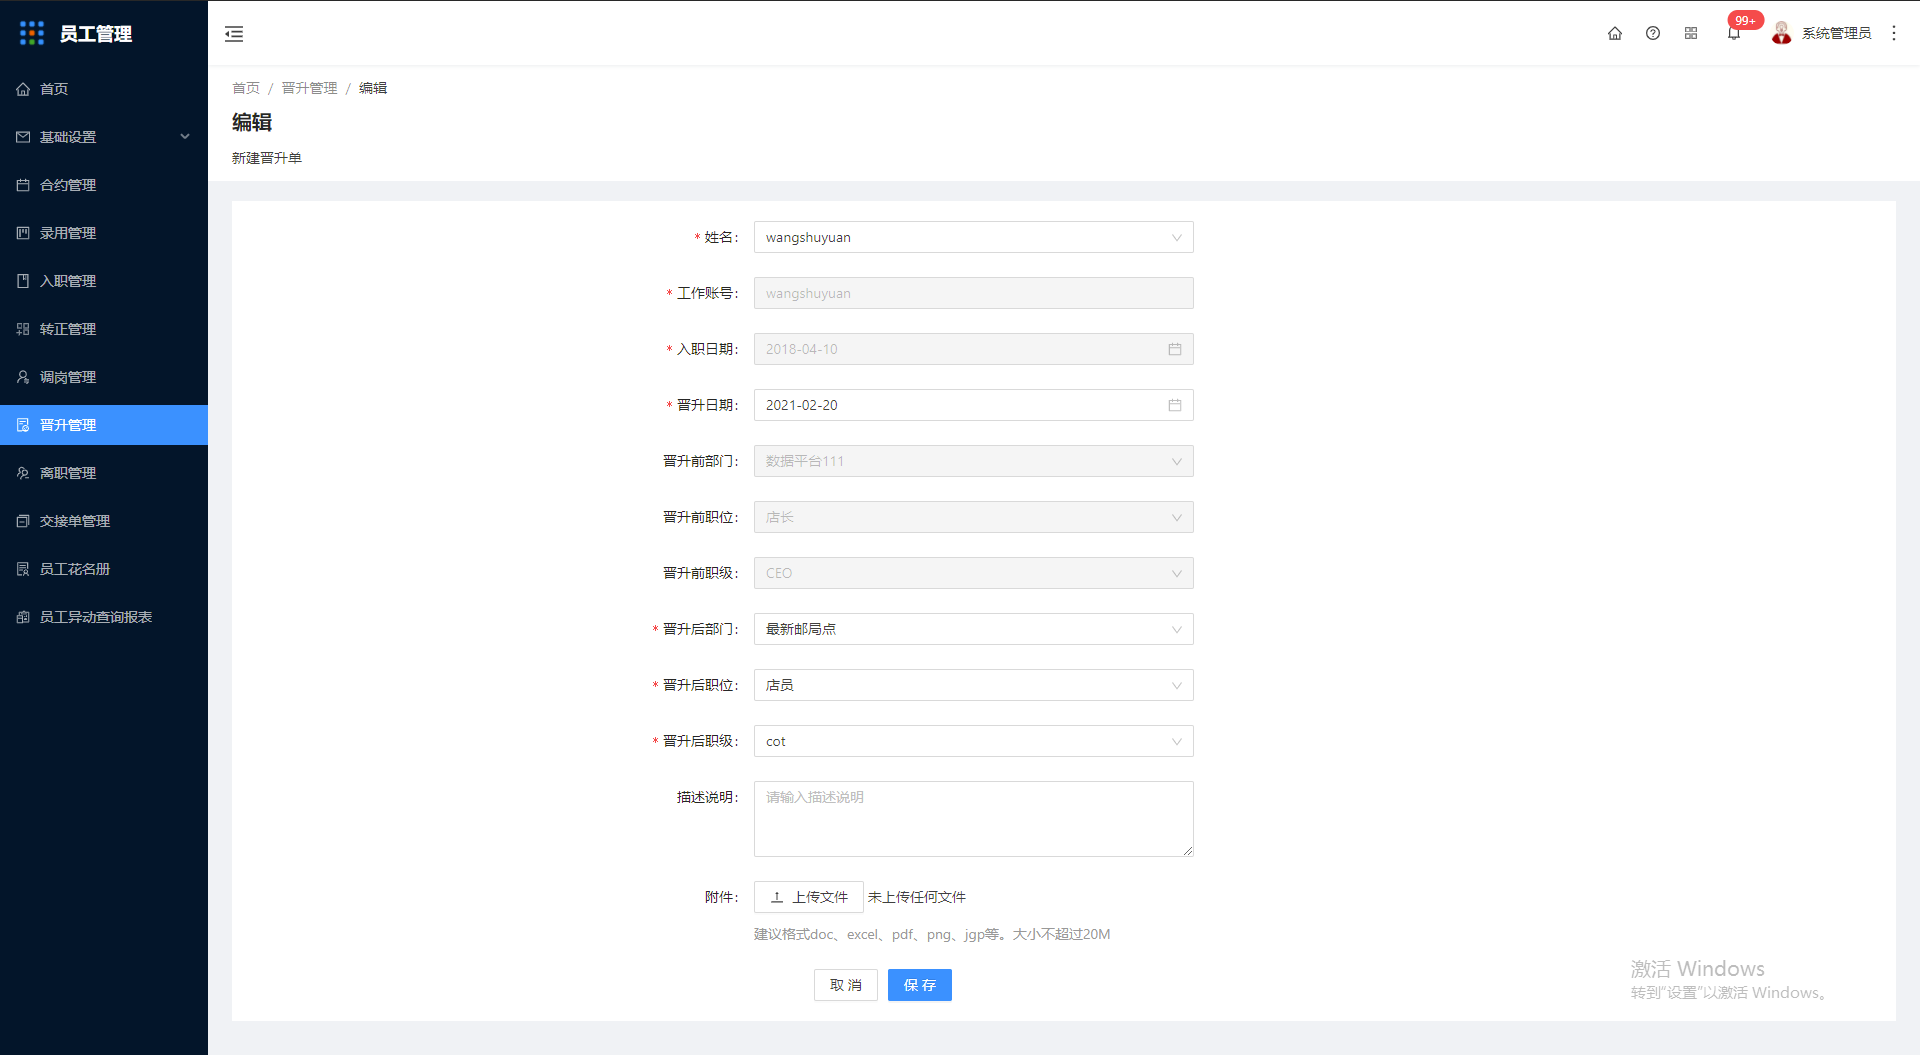1920x1055 pixels.
Task: Click the 首页 sidebar home icon
Action: click(x=23, y=89)
